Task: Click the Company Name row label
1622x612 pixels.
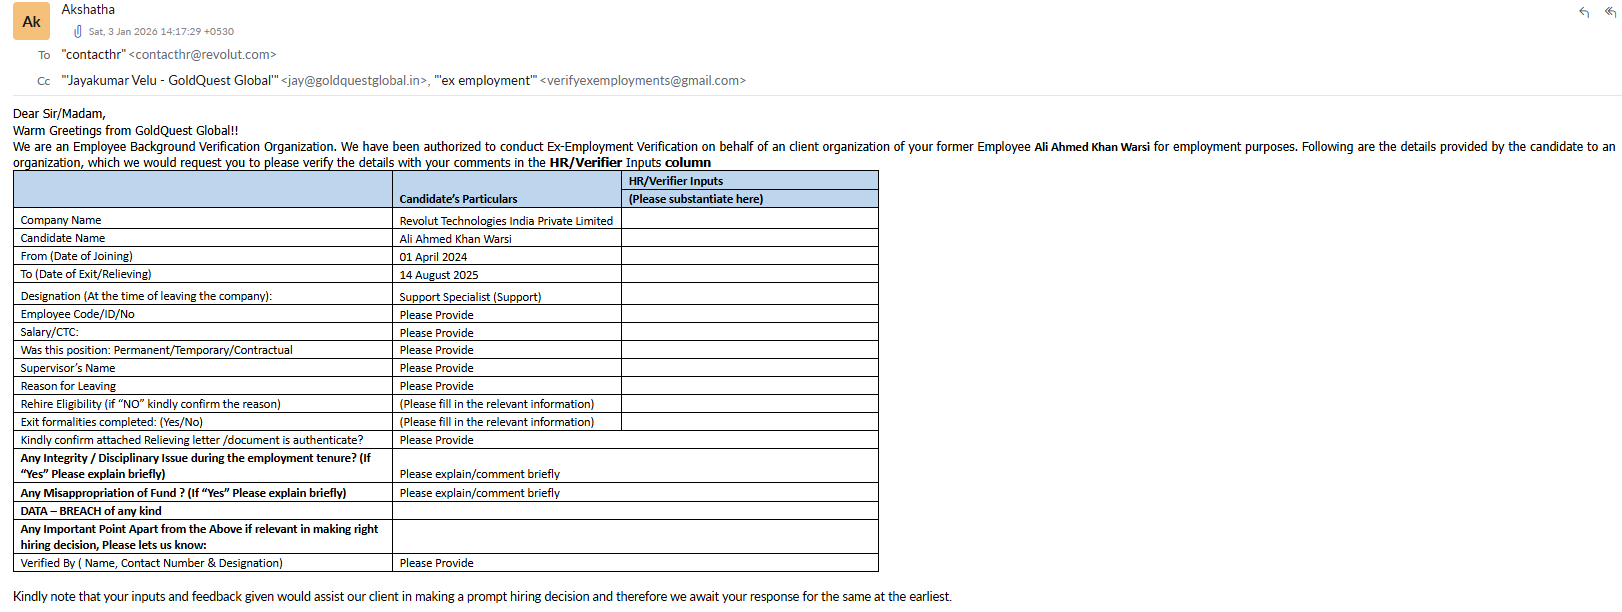Action: point(61,220)
